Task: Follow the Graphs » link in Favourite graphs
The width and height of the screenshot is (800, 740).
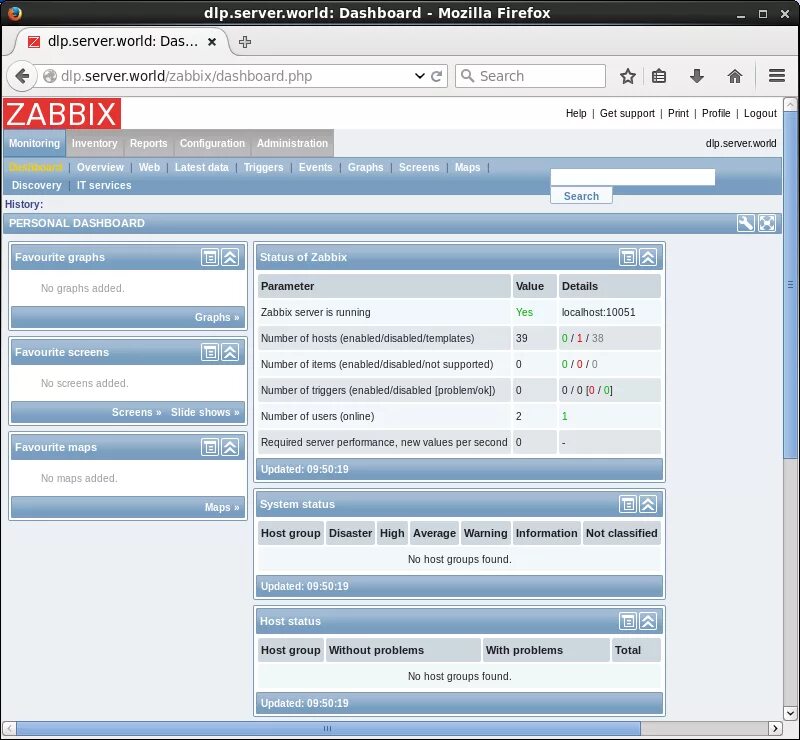Action: 217,317
